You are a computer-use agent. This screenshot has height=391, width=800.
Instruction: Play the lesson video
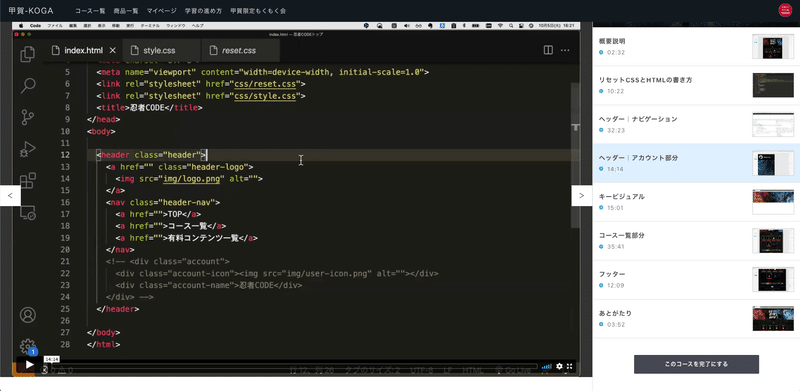pos(29,364)
